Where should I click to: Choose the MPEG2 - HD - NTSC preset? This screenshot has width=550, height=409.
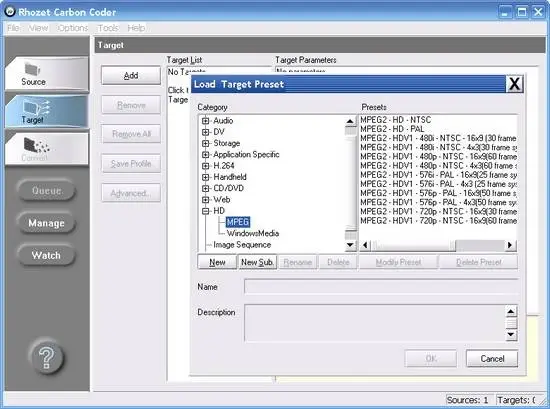[396, 120]
